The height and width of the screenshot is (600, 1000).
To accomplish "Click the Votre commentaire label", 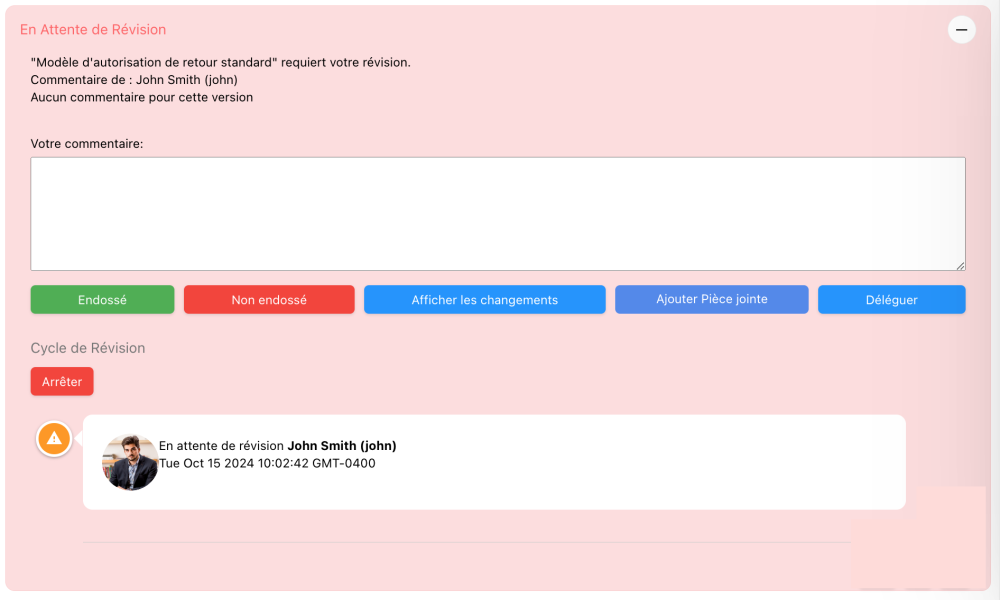I will pyautogui.click(x=87, y=144).
